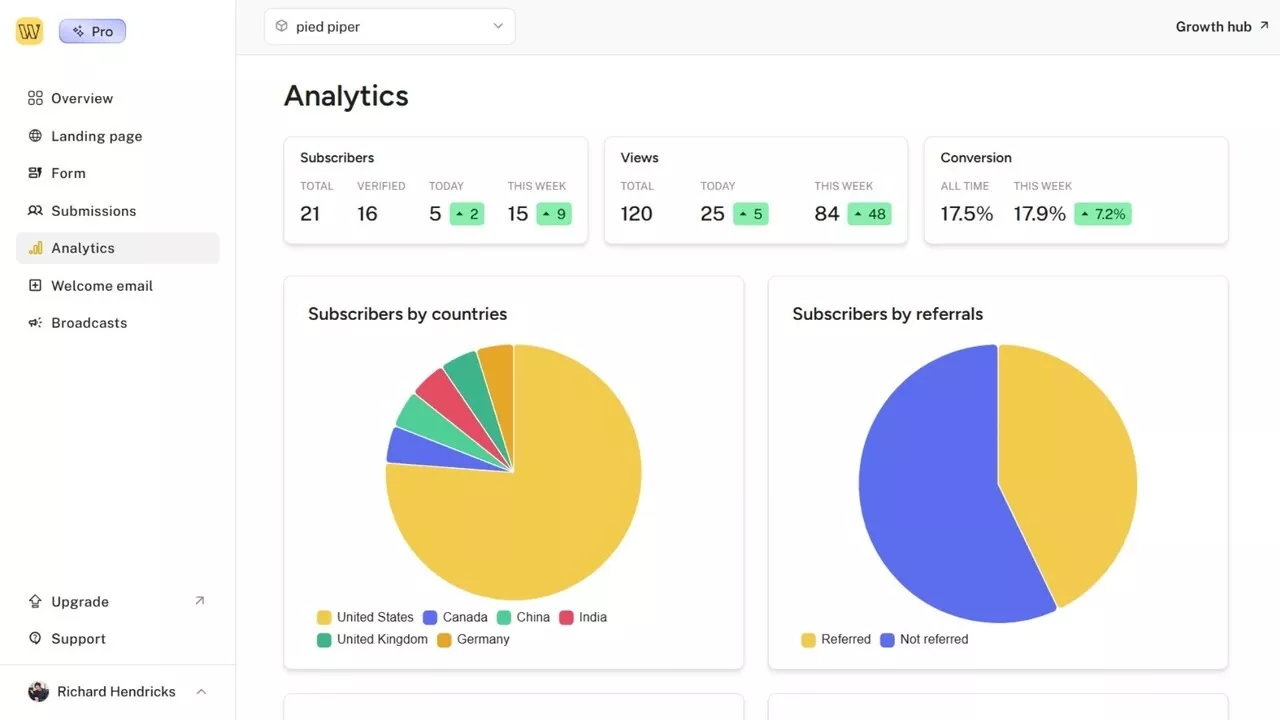Toggle Canada legend item visibility

455,617
